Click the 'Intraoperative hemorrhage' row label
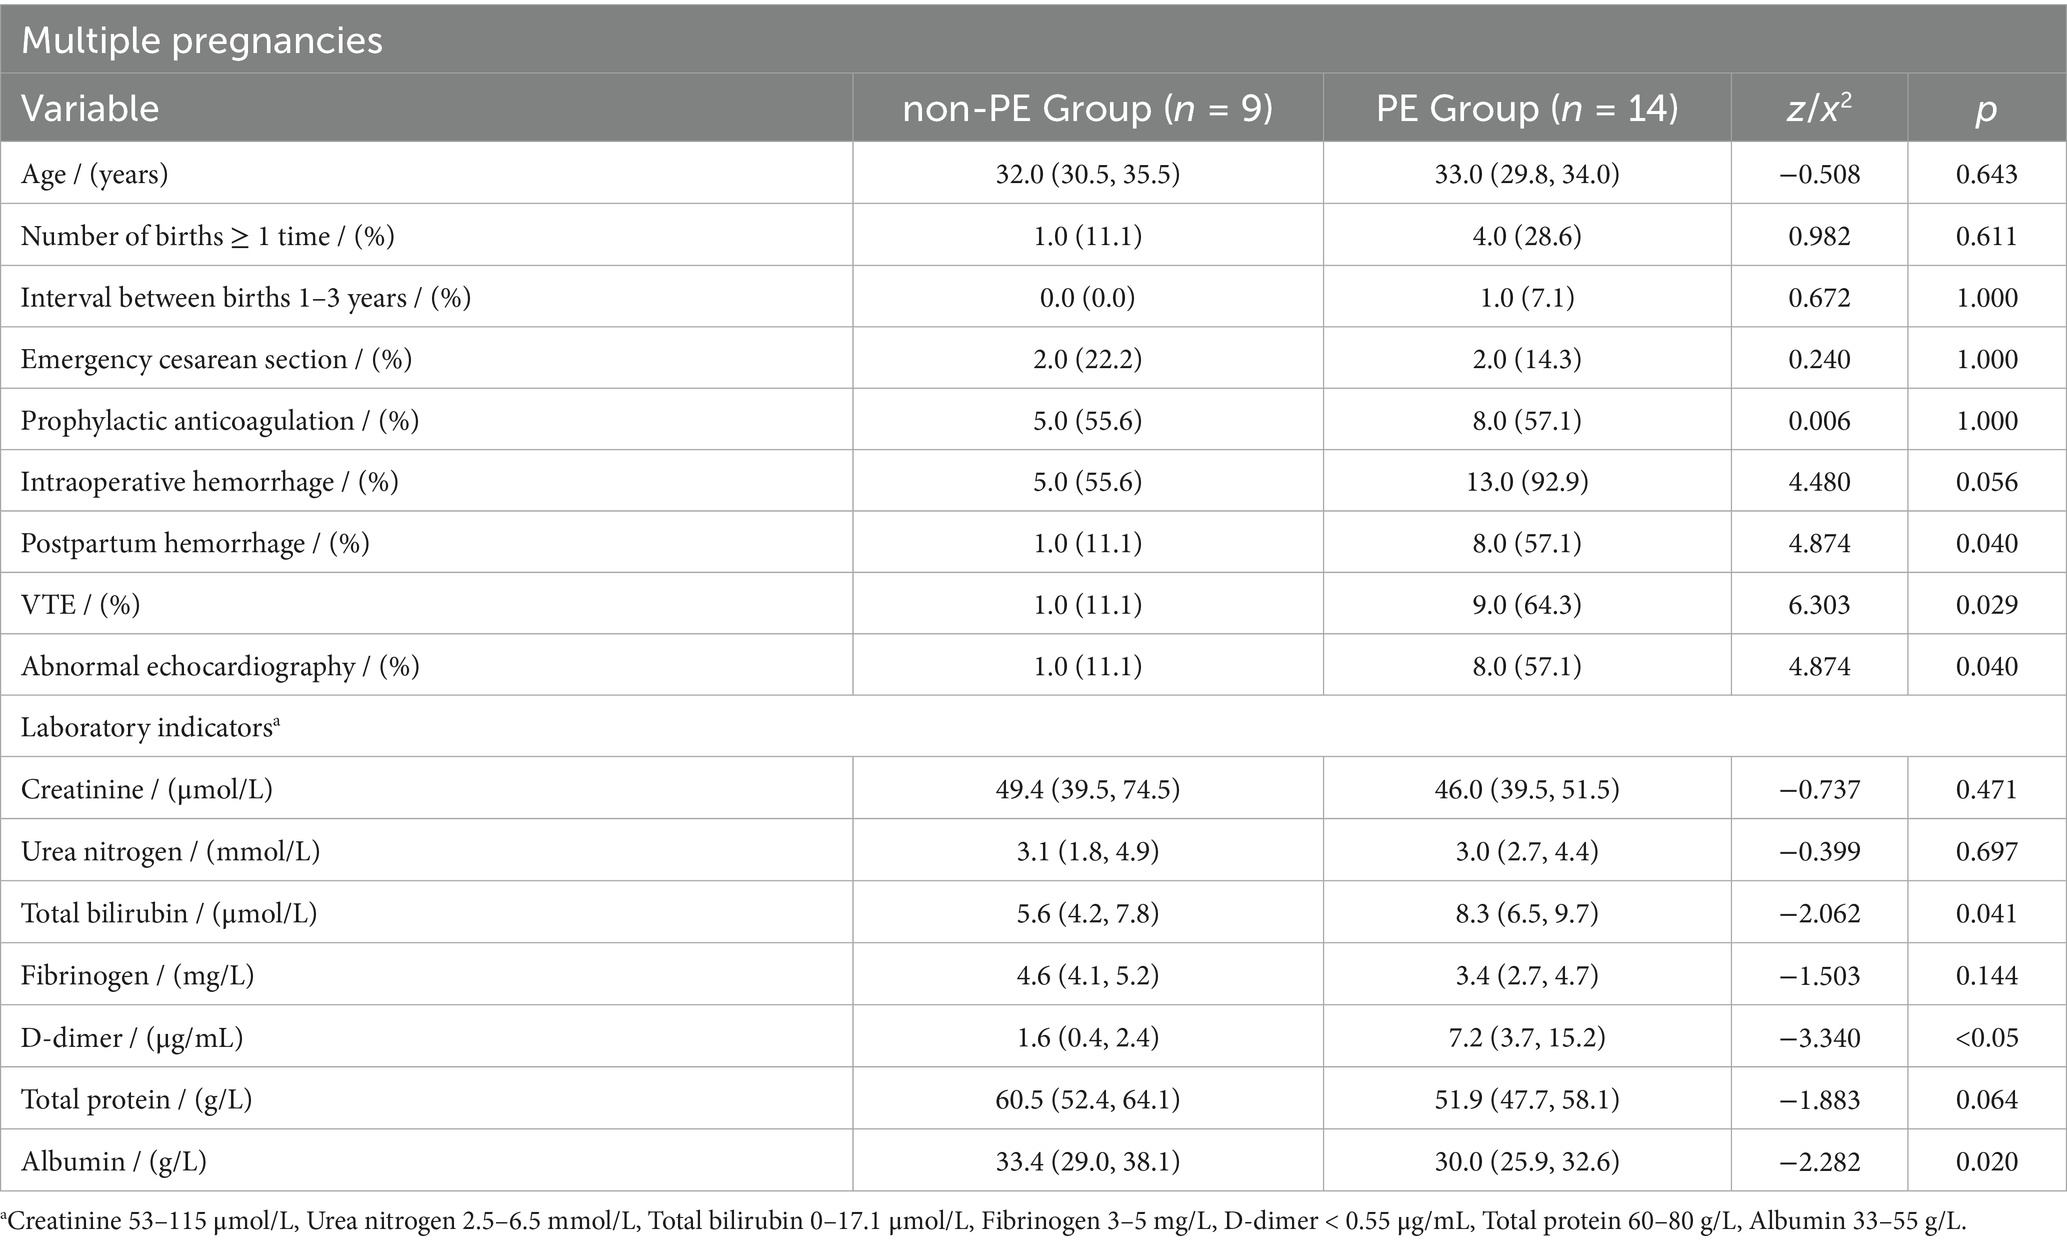Viewport: 2067px width, 1245px height. pyautogui.click(x=209, y=482)
